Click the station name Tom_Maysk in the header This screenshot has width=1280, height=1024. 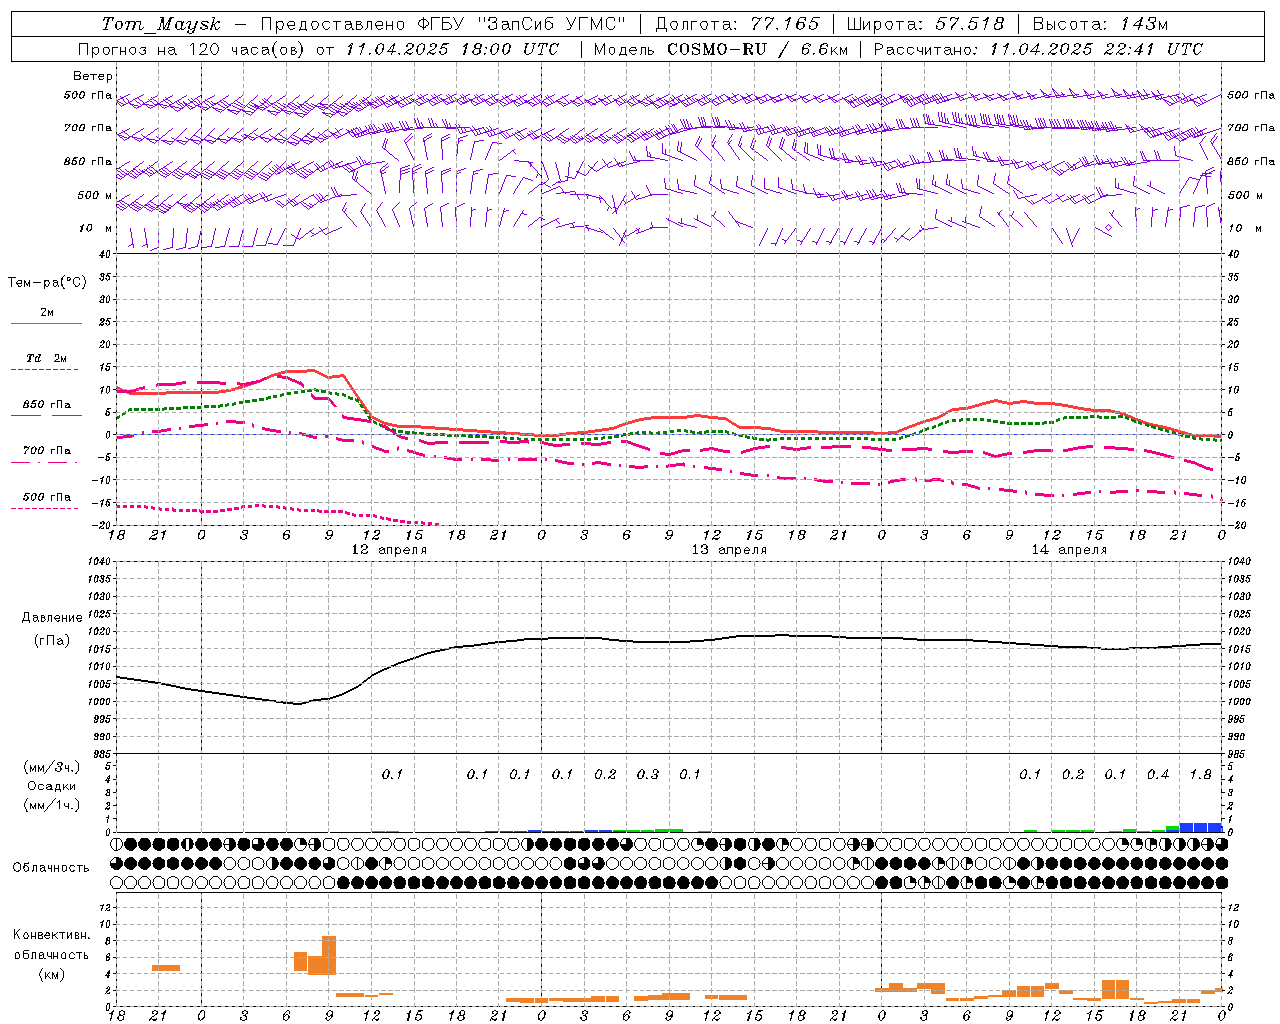pyautogui.click(x=161, y=24)
